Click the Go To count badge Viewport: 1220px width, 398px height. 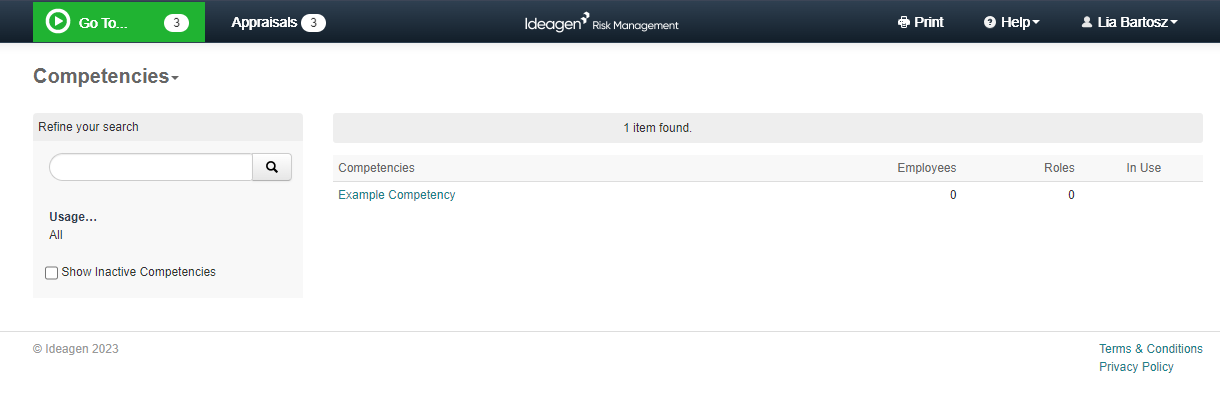tap(176, 22)
